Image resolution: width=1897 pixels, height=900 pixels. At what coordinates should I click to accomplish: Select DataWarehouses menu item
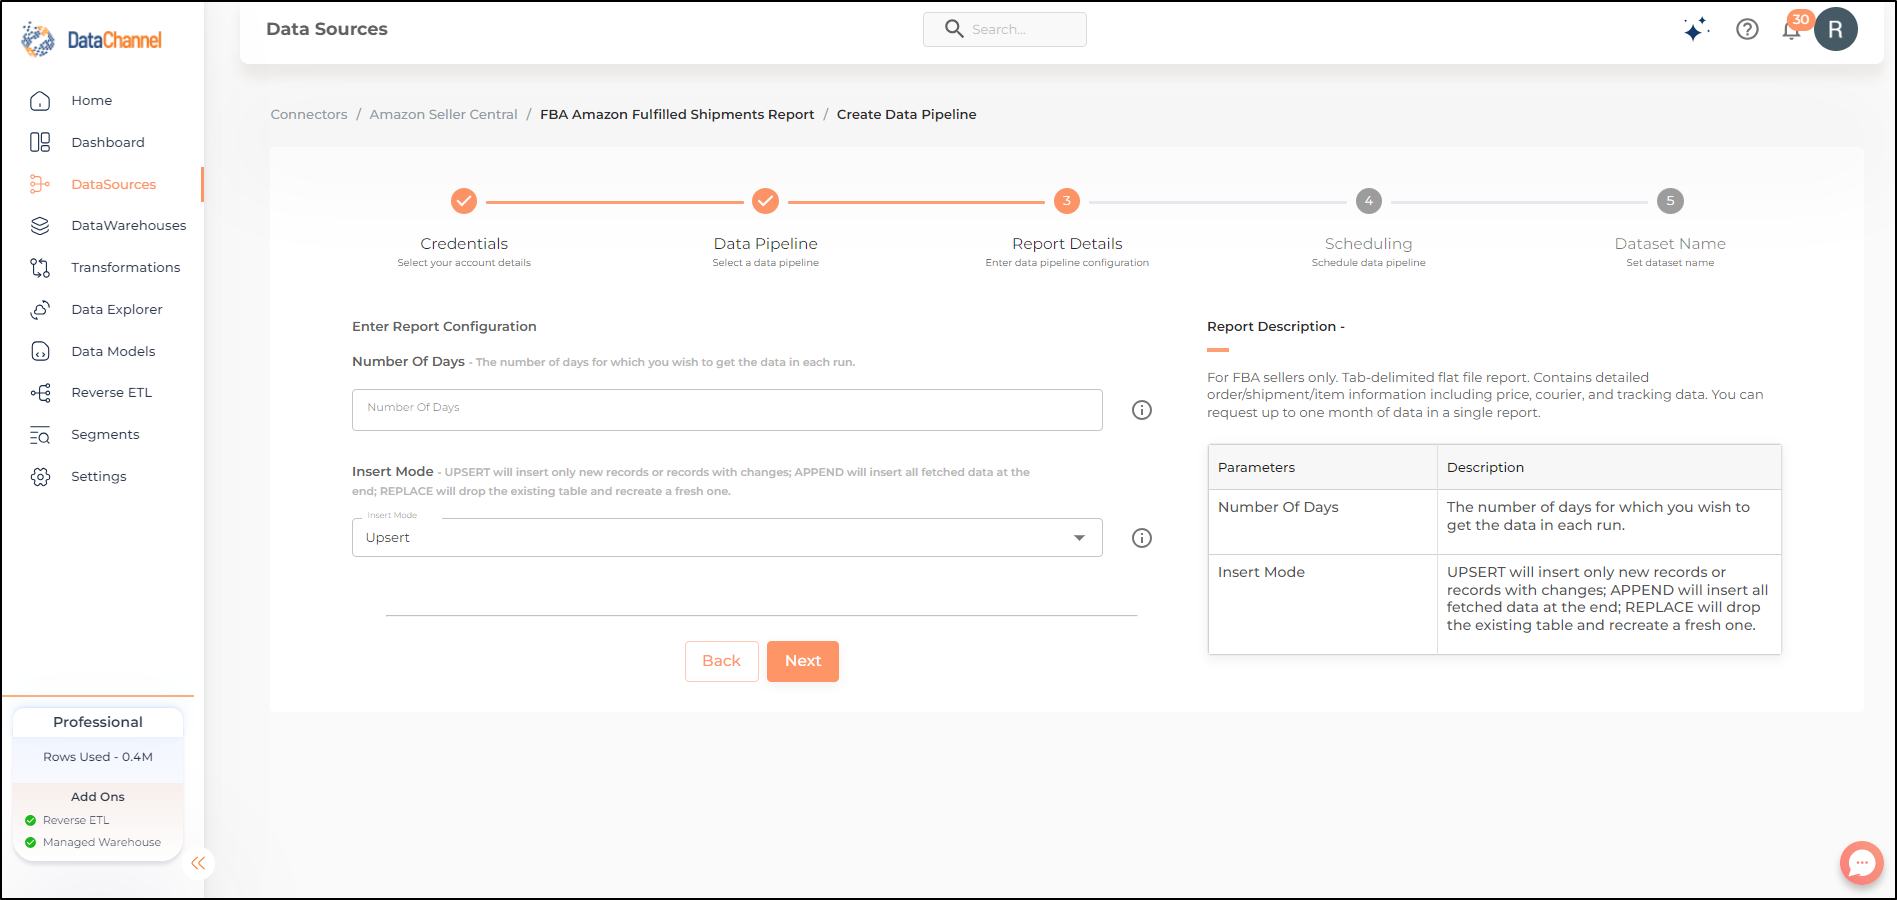click(x=129, y=226)
